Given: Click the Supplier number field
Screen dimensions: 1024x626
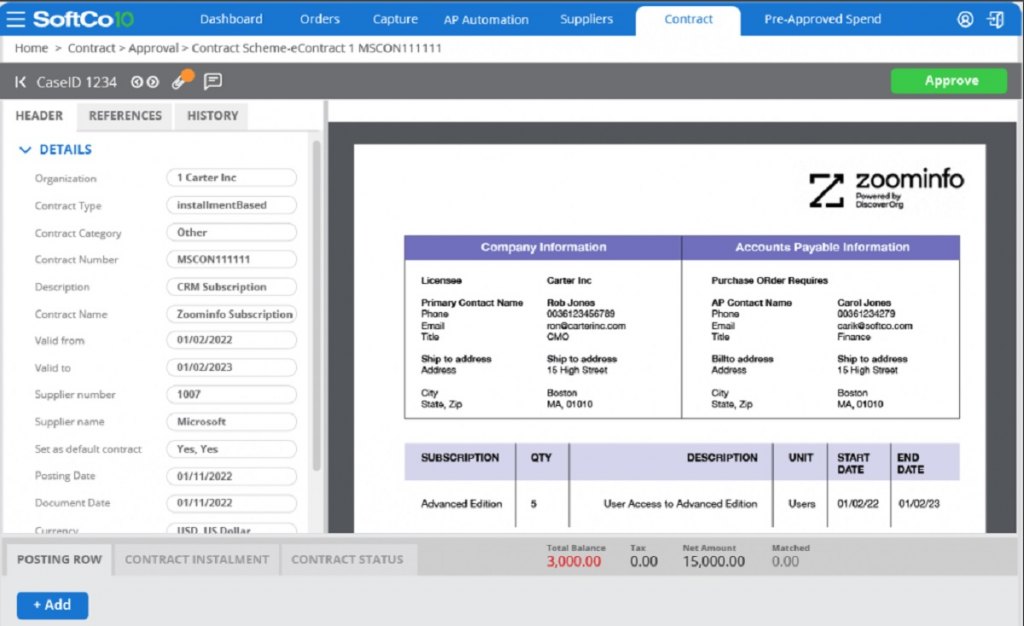Looking at the screenshot, I should pyautogui.click(x=231, y=394).
